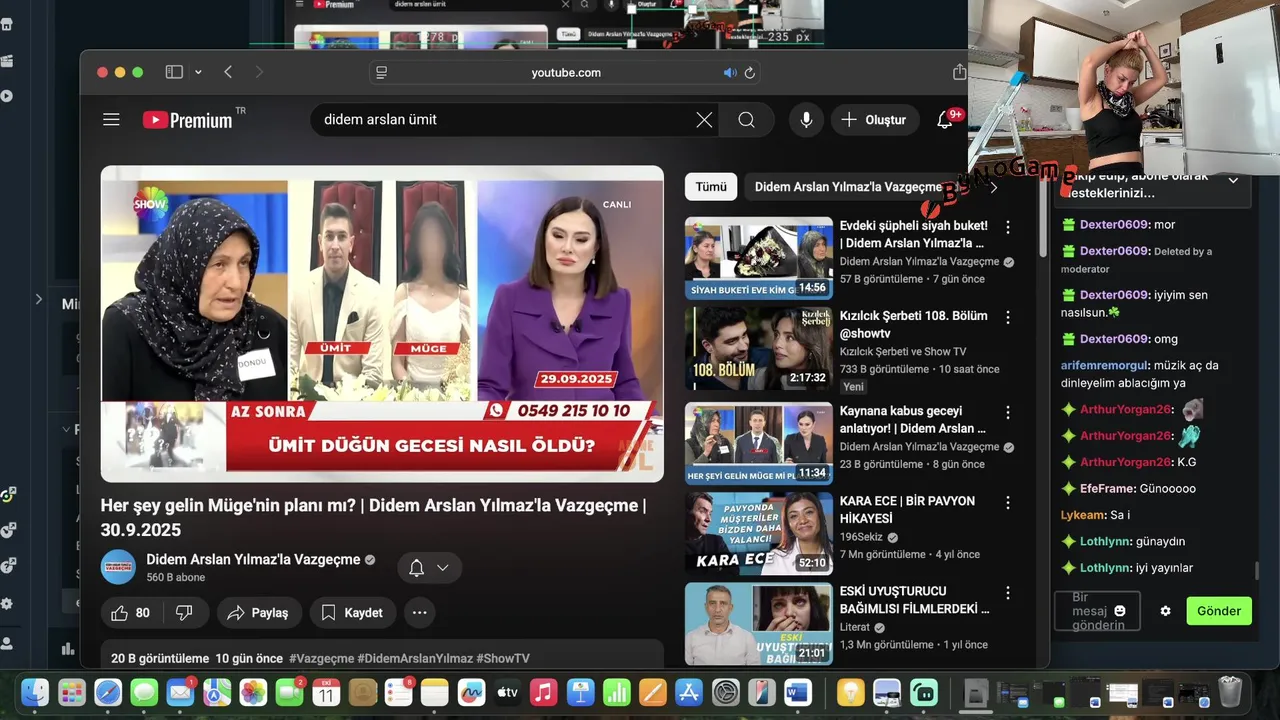Click Kaydet save button
1280x720 pixels.
click(x=353, y=613)
